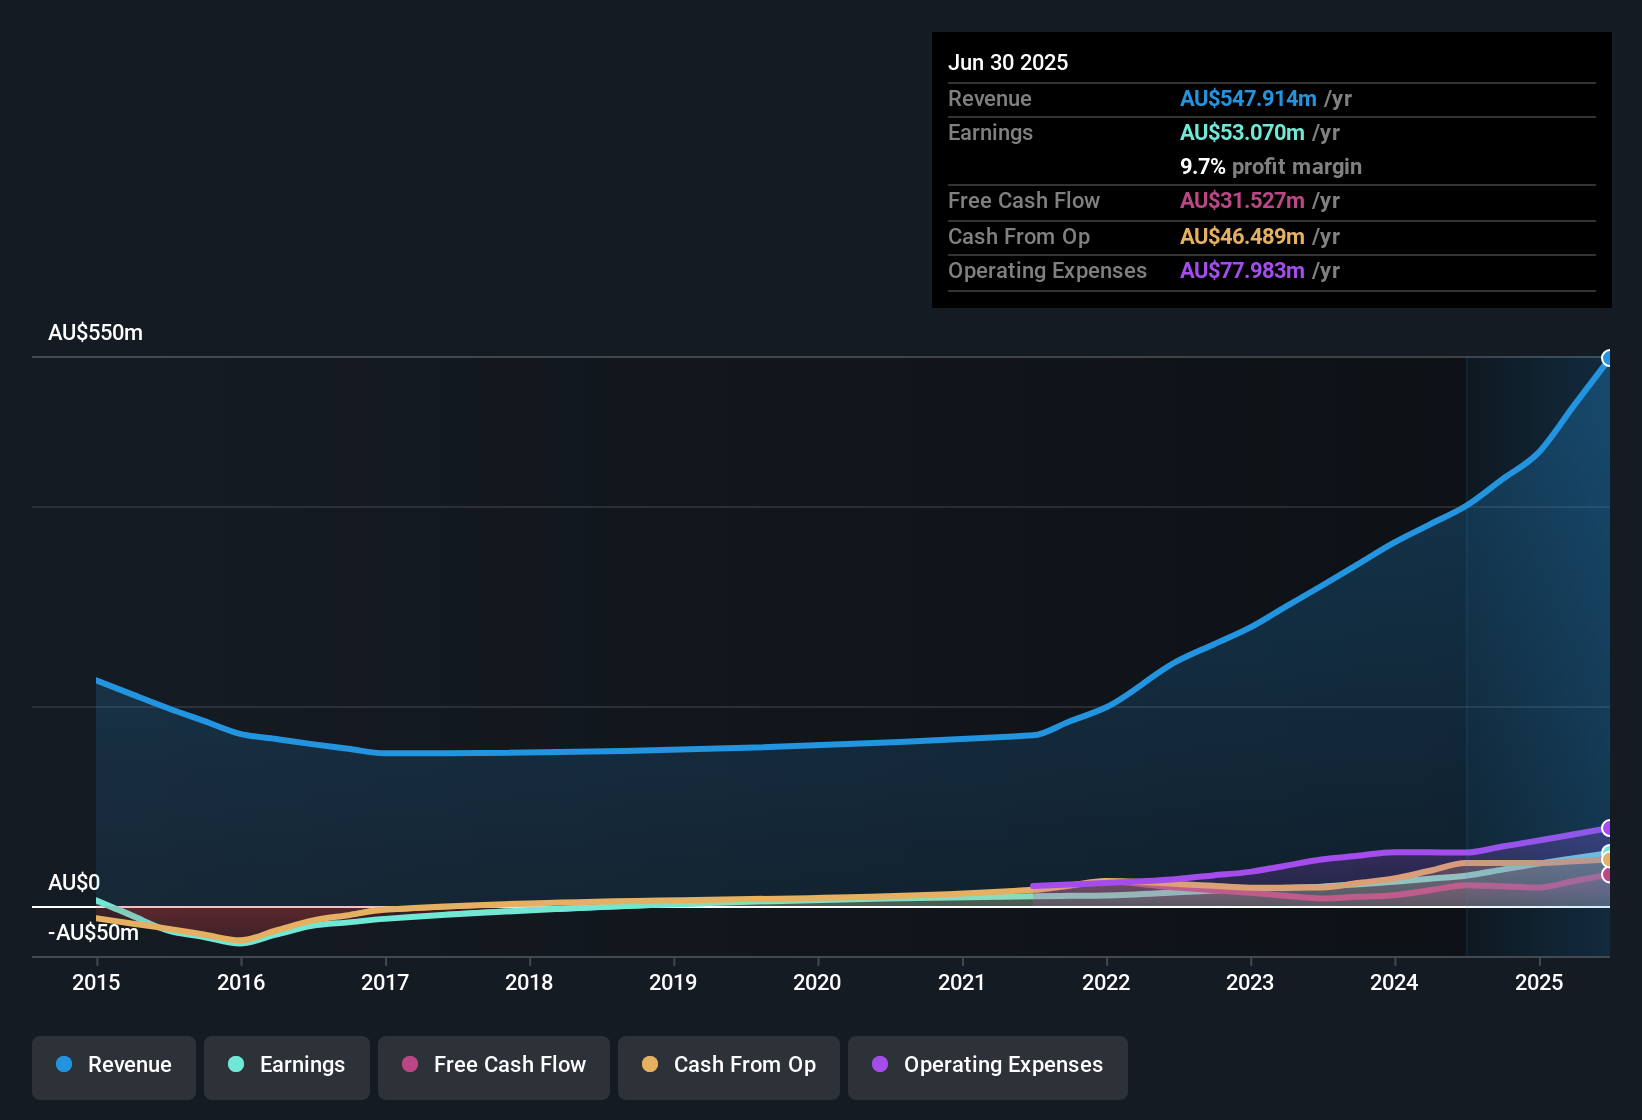This screenshot has width=1642, height=1120.
Task: Click the AU$550m gridline label
Action: (x=96, y=332)
